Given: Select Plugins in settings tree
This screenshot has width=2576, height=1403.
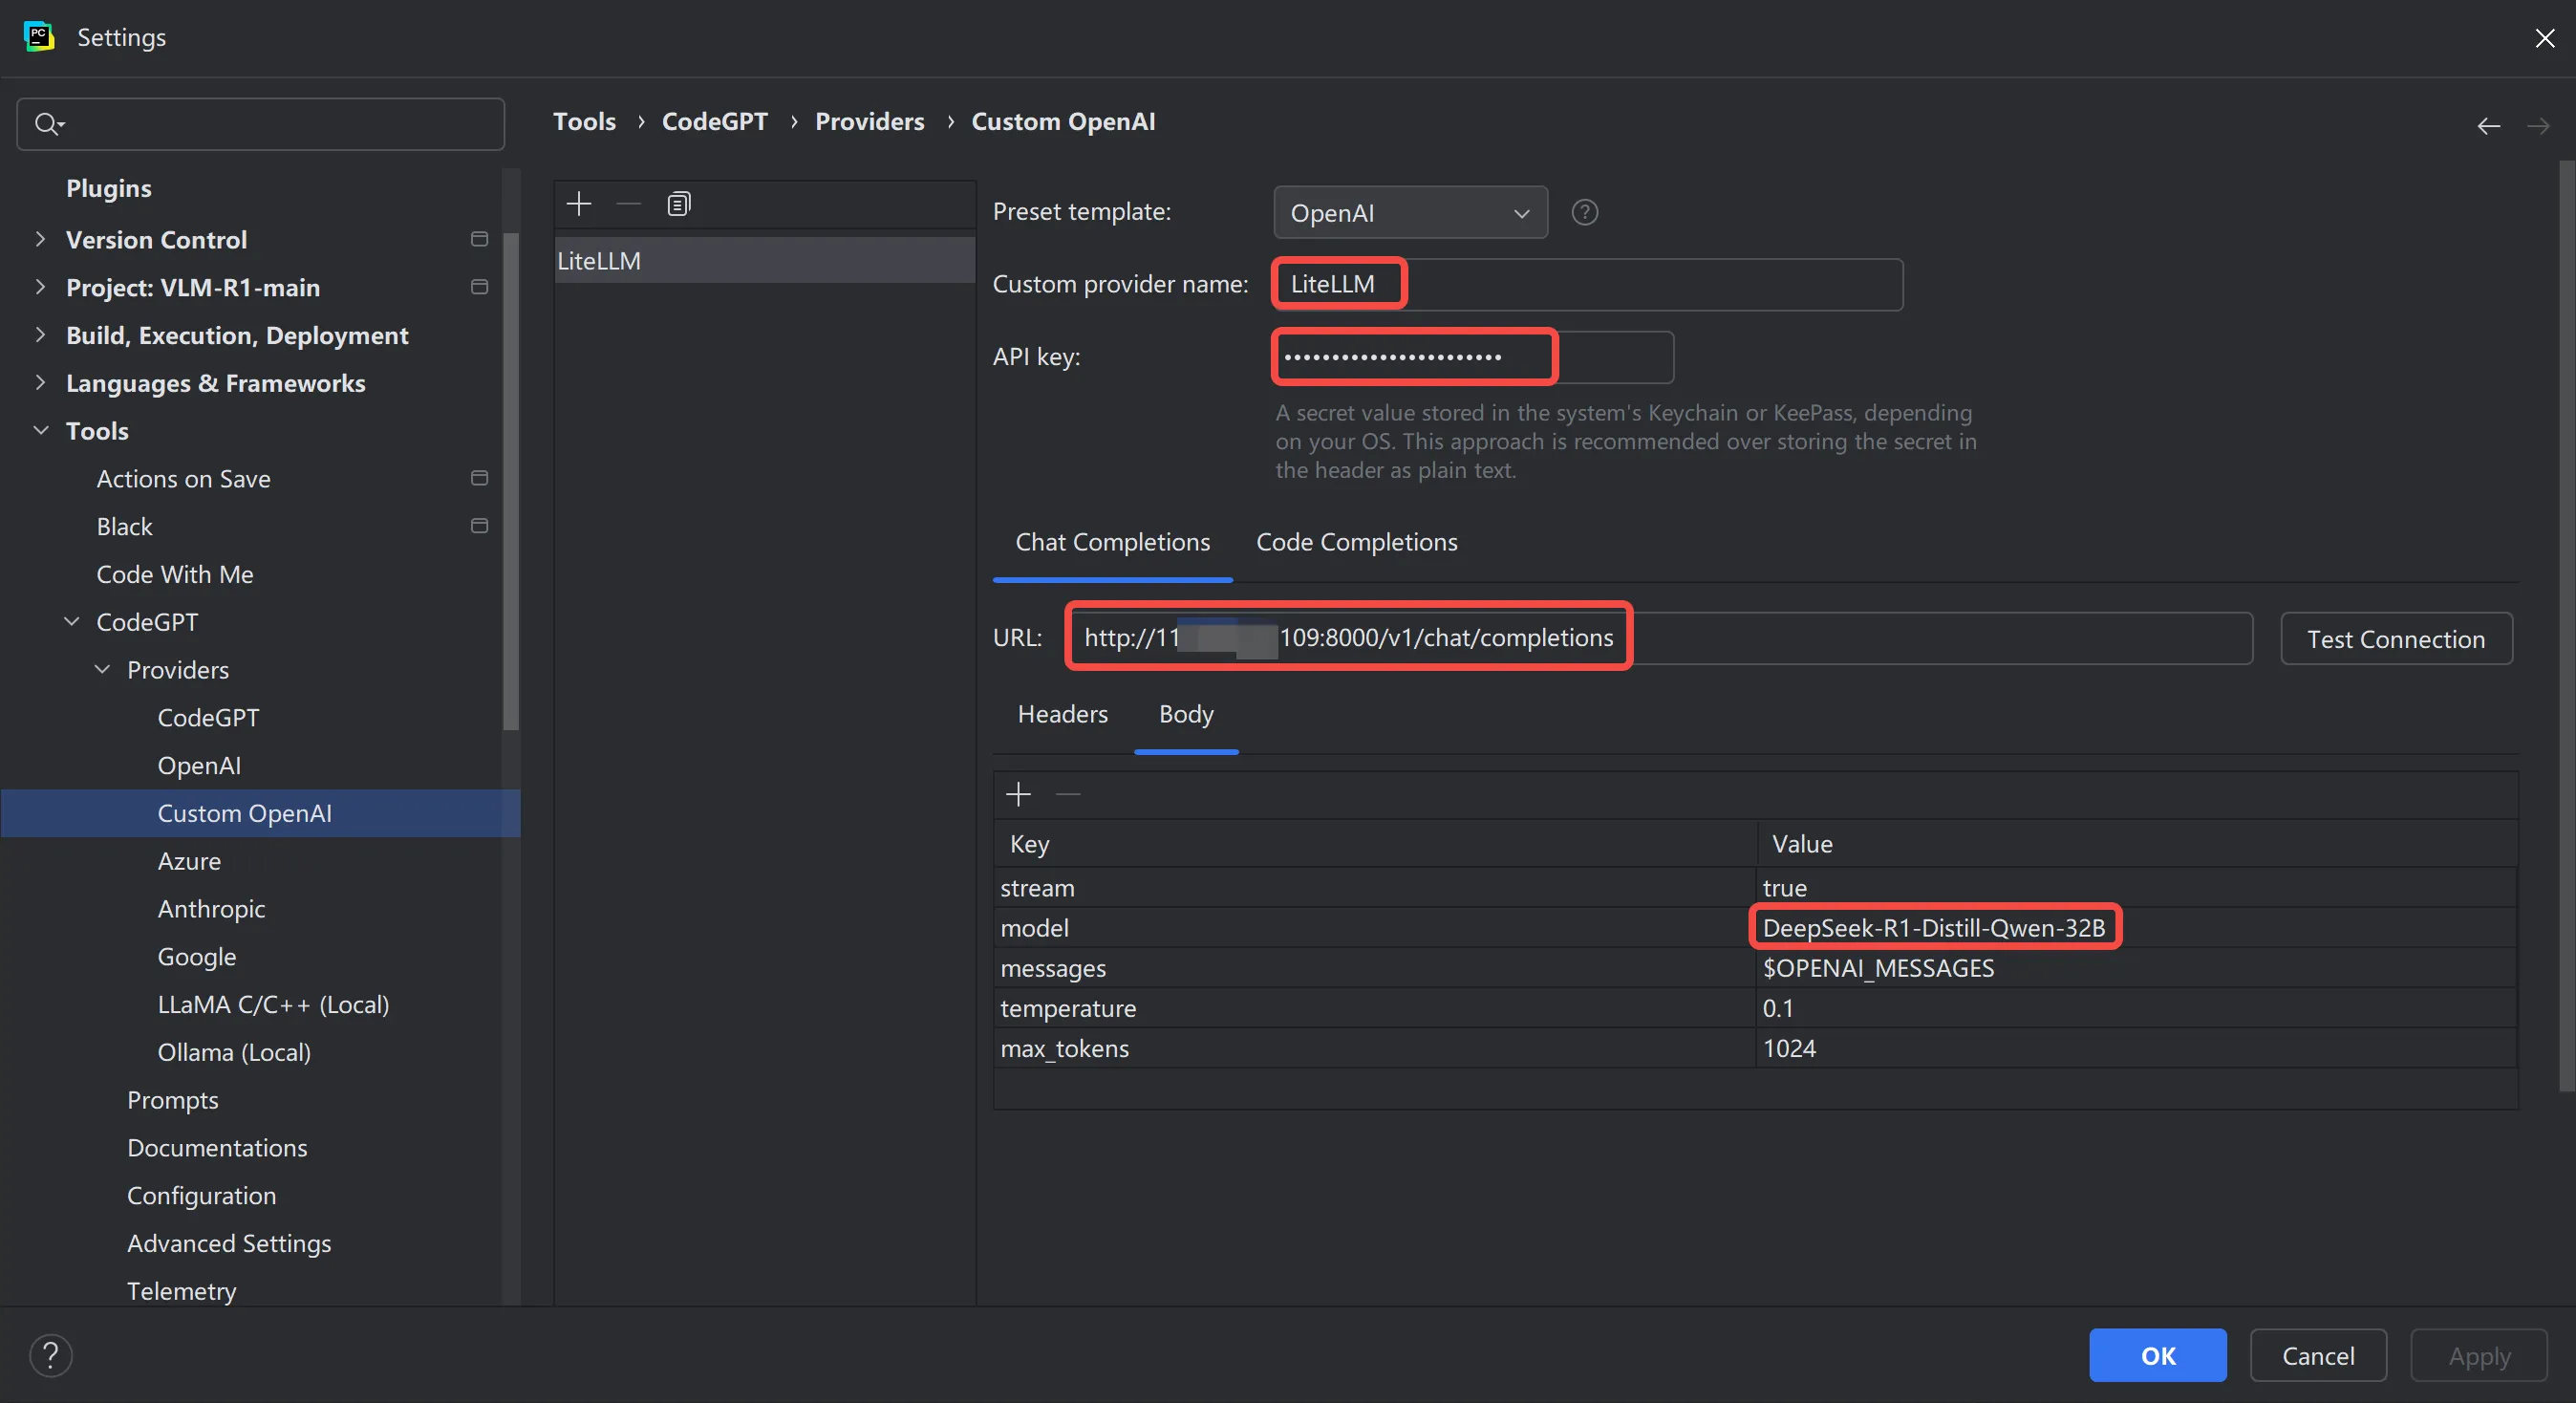Looking at the screenshot, I should coord(108,188).
